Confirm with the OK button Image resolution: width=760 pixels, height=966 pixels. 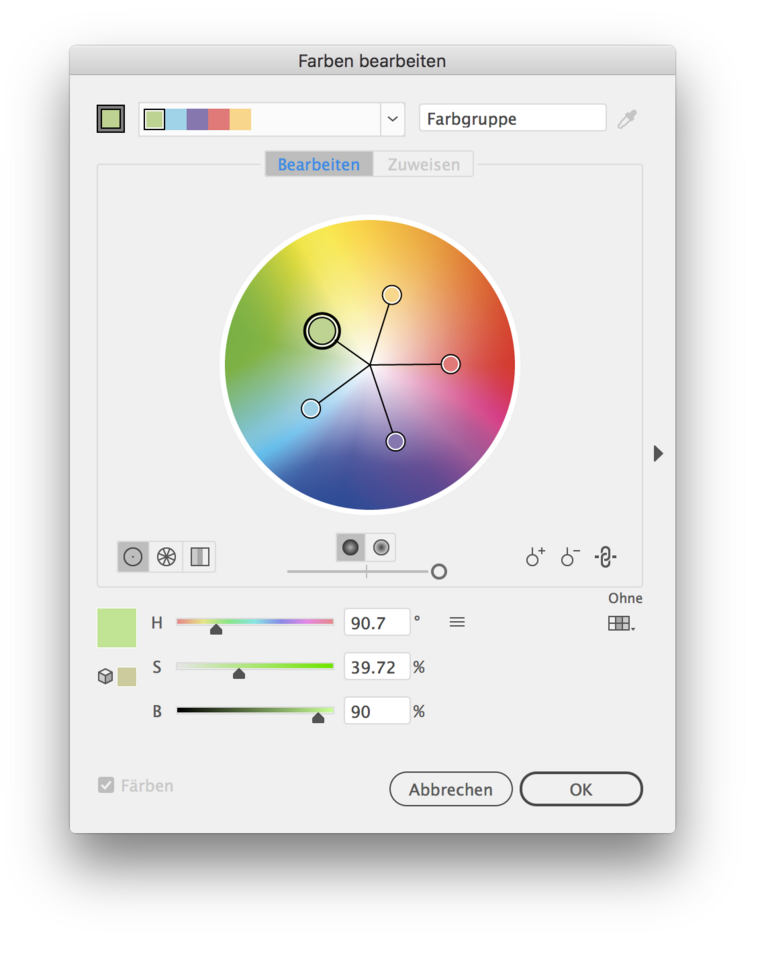pos(581,789)
